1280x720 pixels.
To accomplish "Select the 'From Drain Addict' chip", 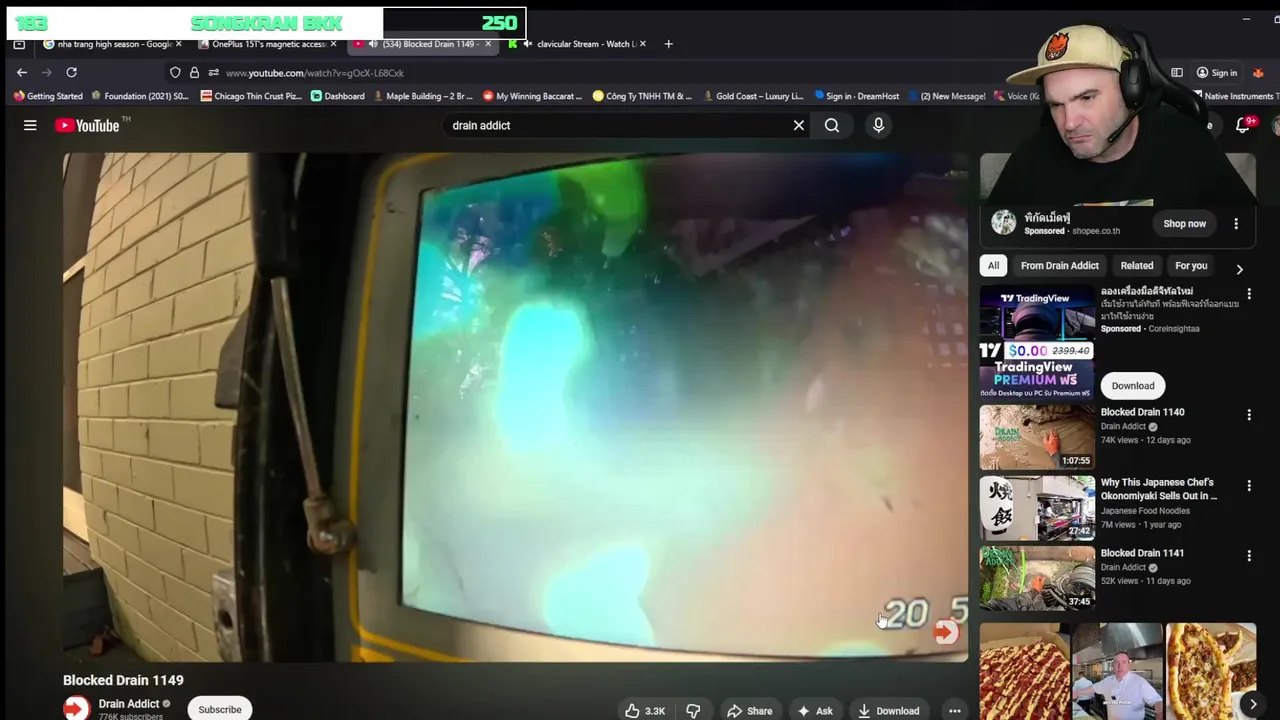I will (1059, 265).
